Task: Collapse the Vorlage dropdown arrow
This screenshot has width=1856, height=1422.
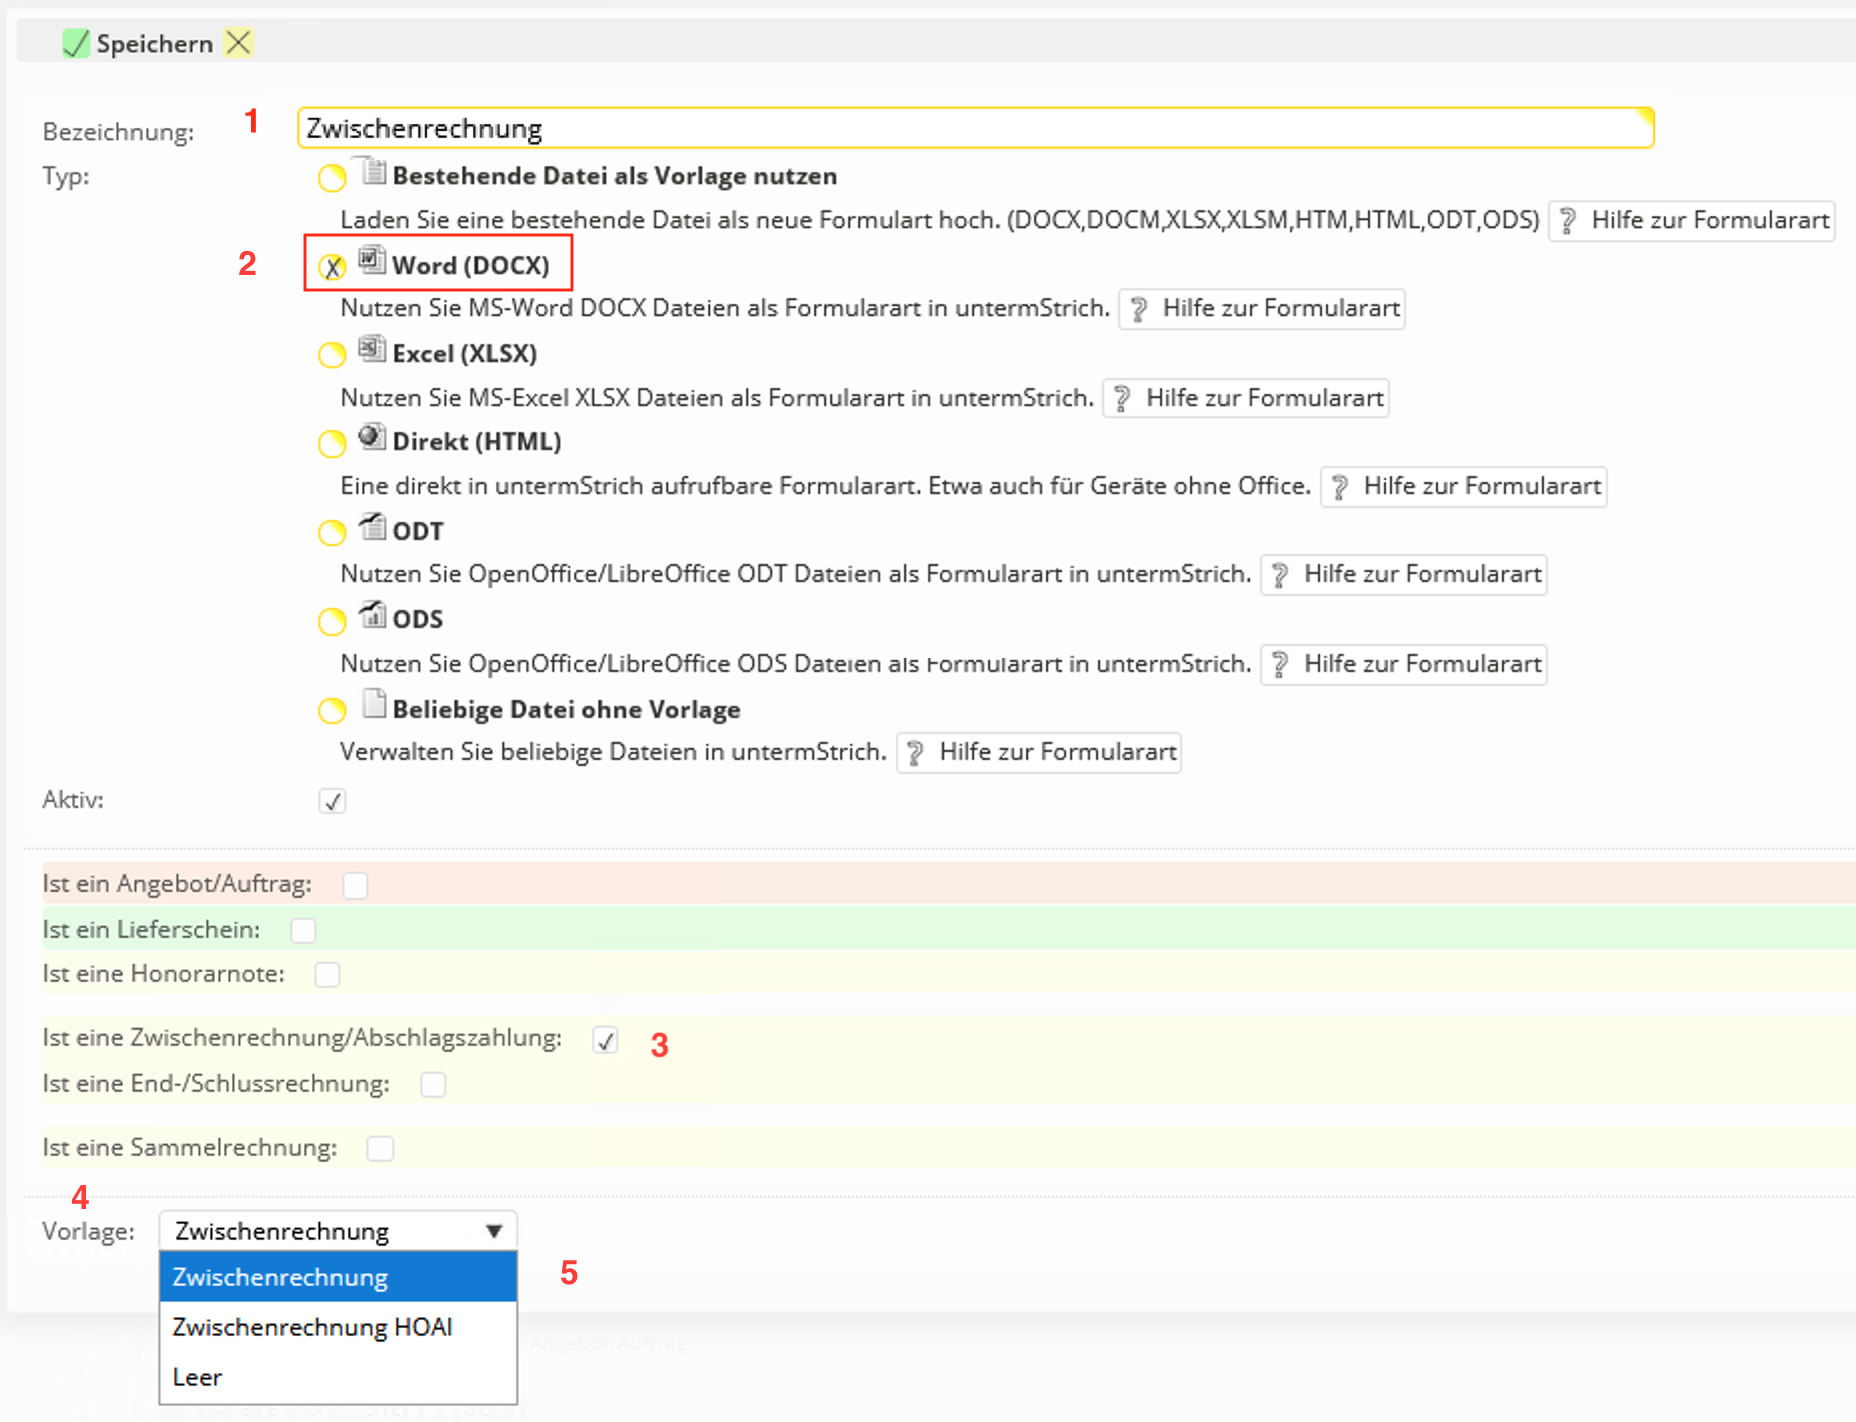Action: point(494,1231)
